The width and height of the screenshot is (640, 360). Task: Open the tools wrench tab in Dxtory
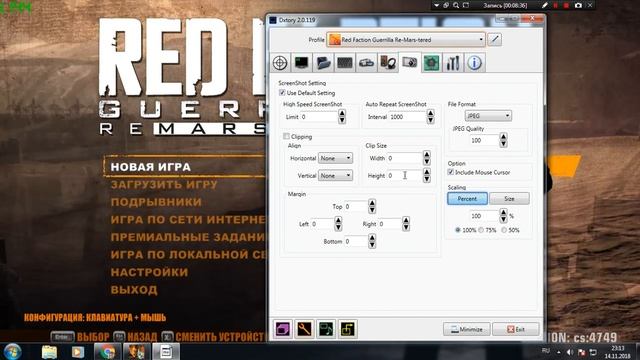click(453, 62)
